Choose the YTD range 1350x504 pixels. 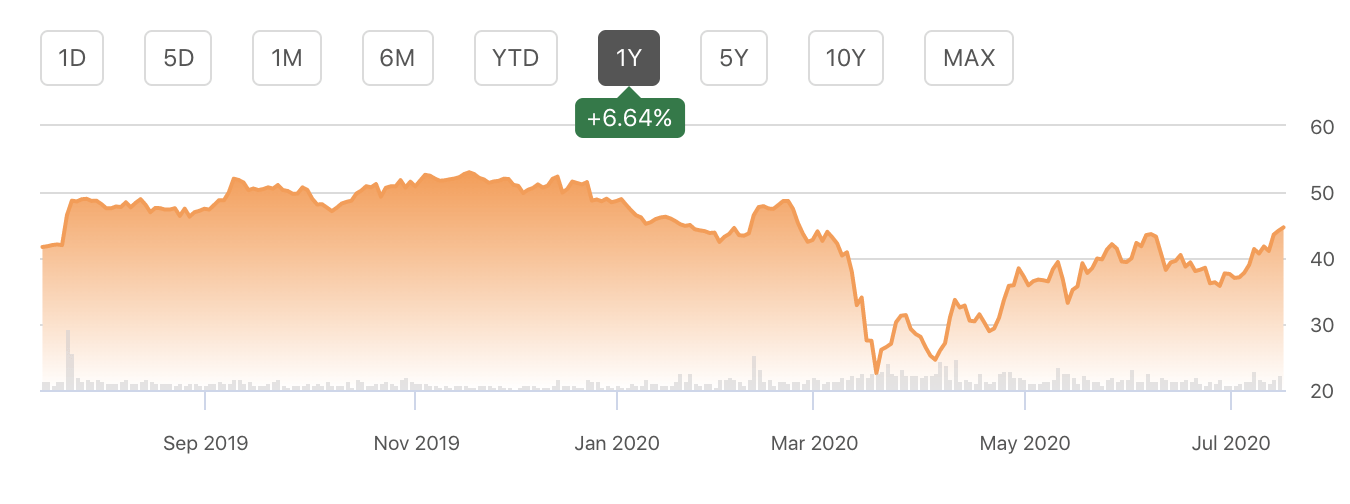516,58
